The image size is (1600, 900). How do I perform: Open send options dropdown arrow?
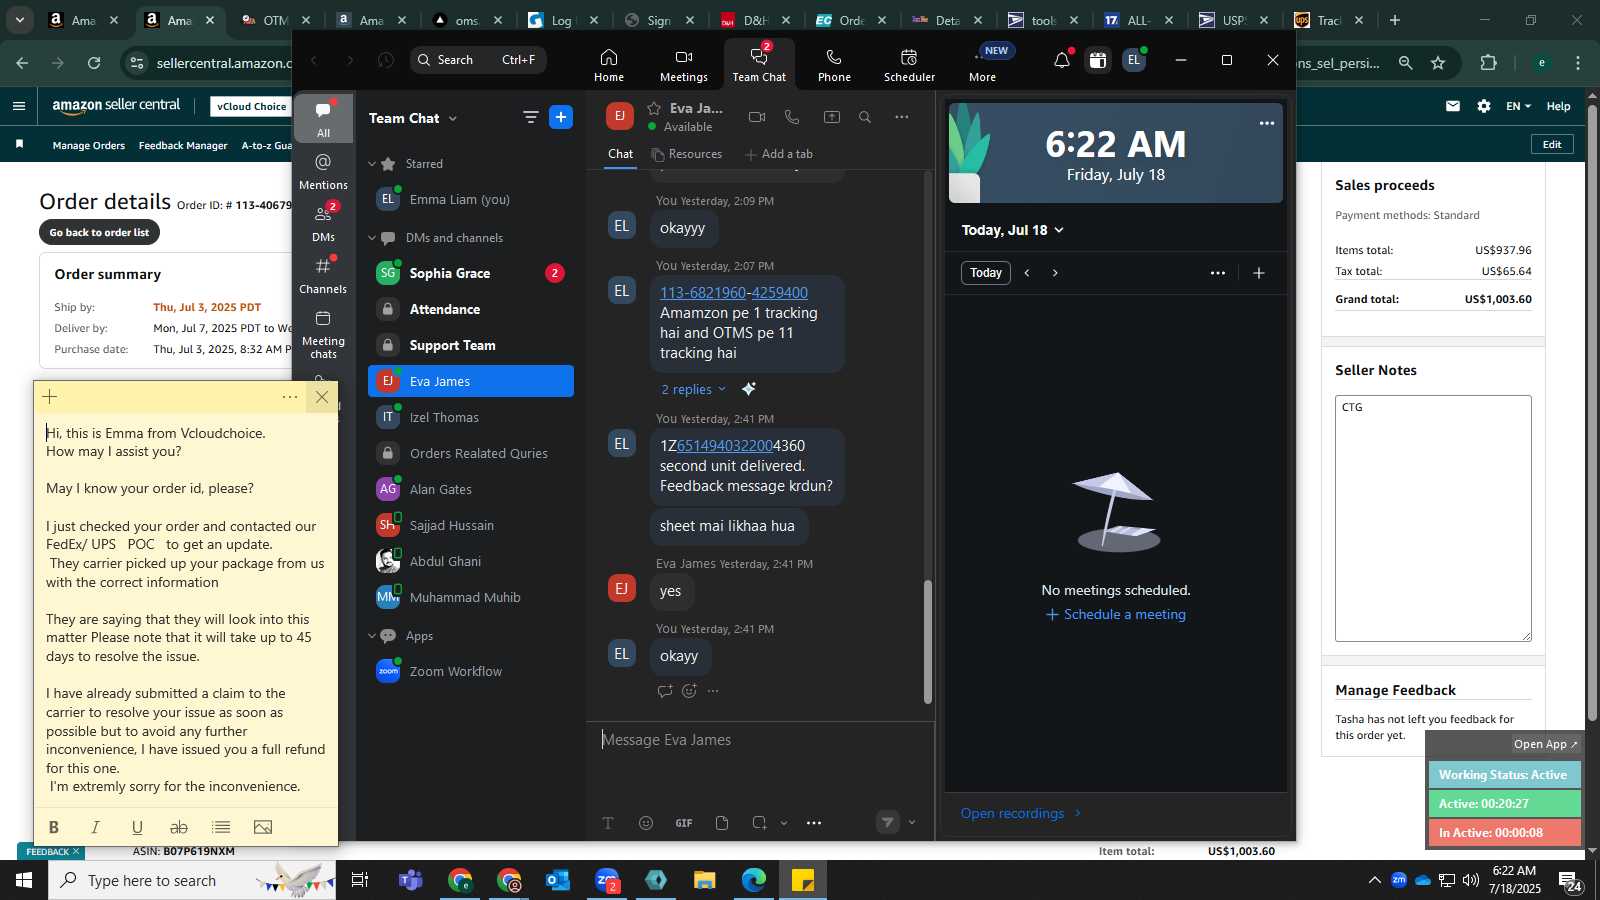[x=911, y=823]
